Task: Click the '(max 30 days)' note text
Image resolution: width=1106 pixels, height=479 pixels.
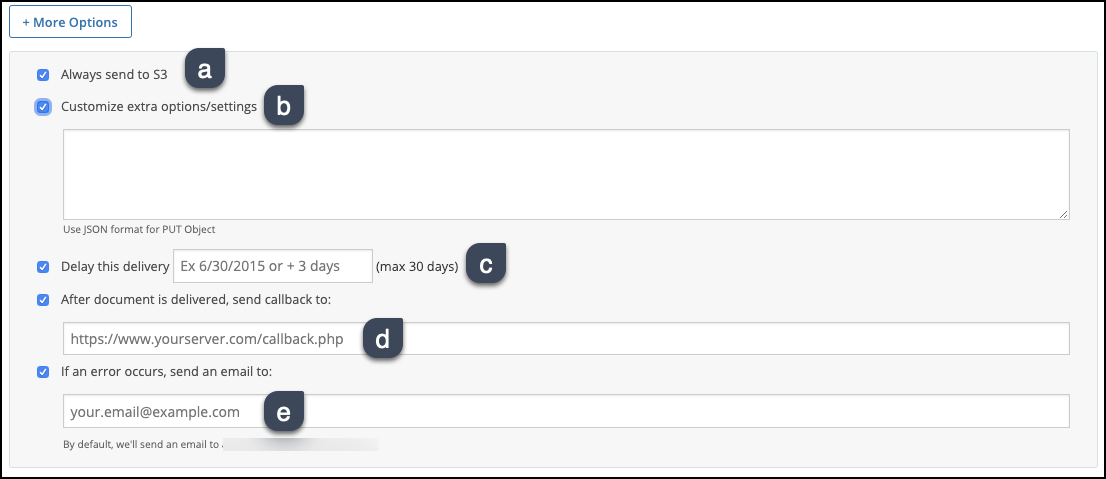Action: click(417, 267)
